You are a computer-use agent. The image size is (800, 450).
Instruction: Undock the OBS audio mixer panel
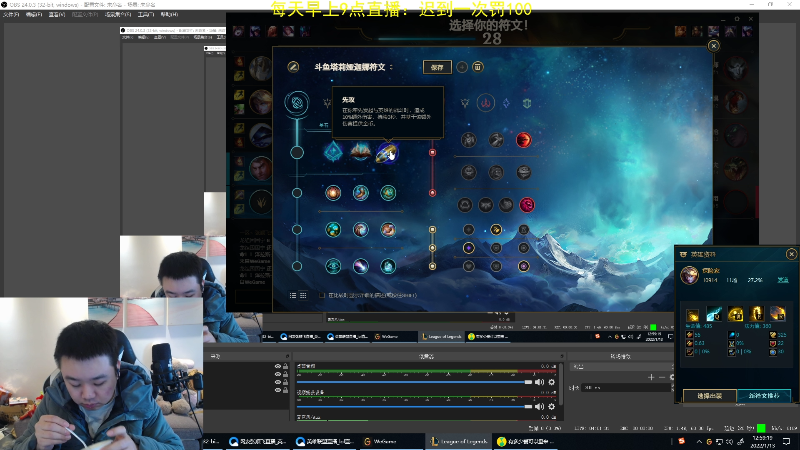click(x=562, y=356)
